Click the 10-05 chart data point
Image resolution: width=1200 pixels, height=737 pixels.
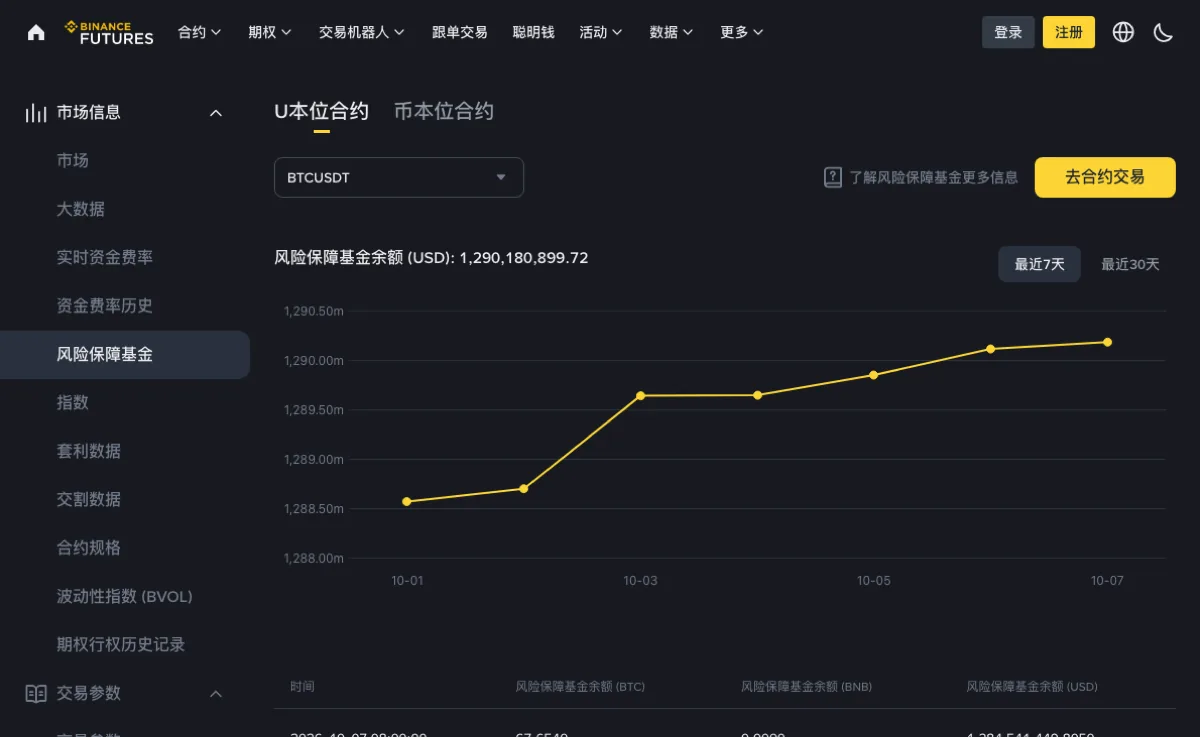pyautogui.click(x=874, y=375)
